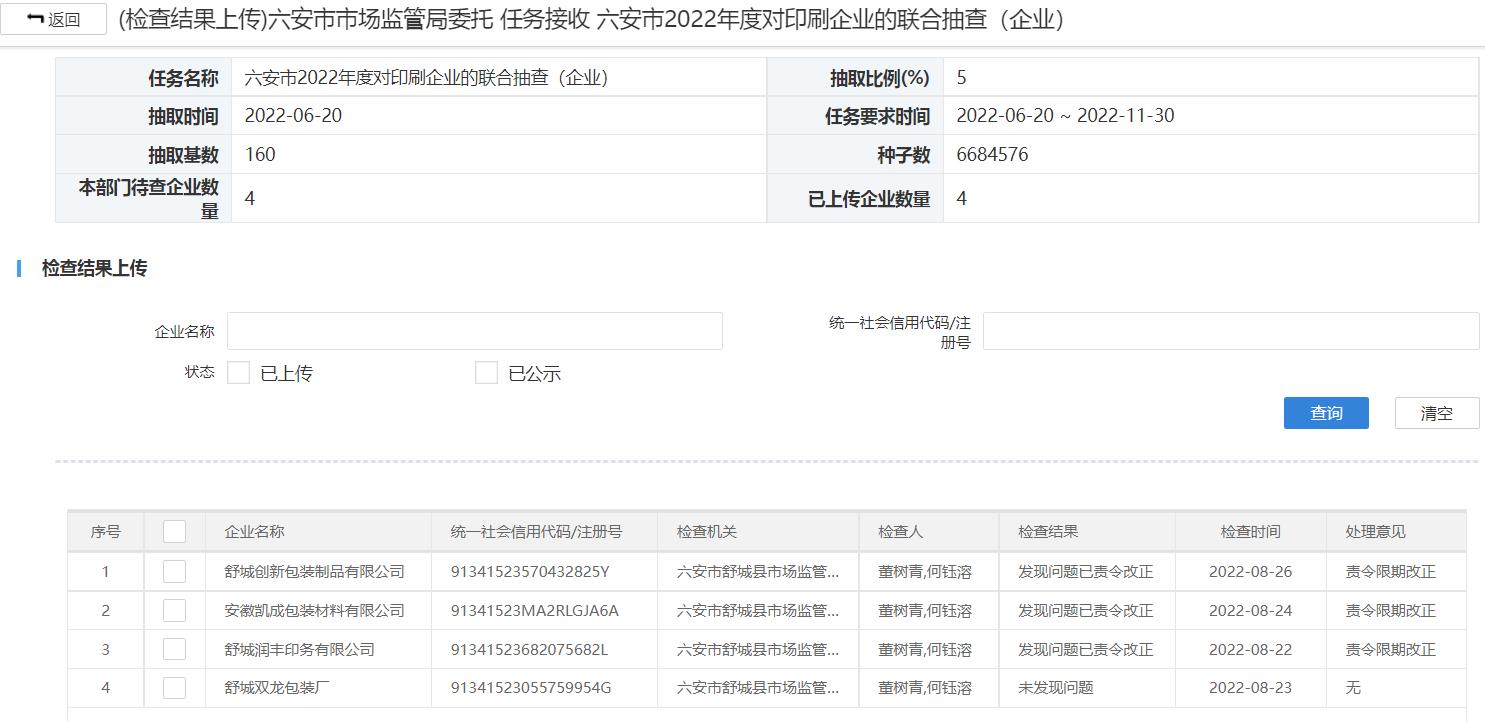Click the 企业名称 column header

(x=254, y=532)
